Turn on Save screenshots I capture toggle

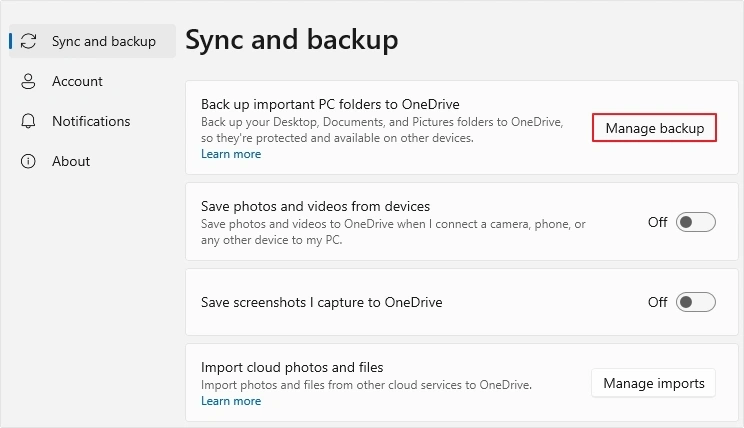(696, 302)
